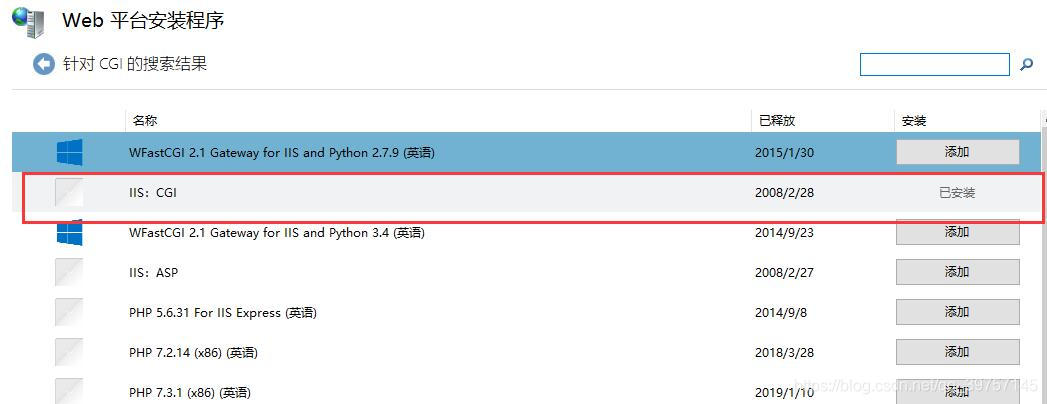
Task: Click the IIS: ASP product icon
Action: pos(69,272)
